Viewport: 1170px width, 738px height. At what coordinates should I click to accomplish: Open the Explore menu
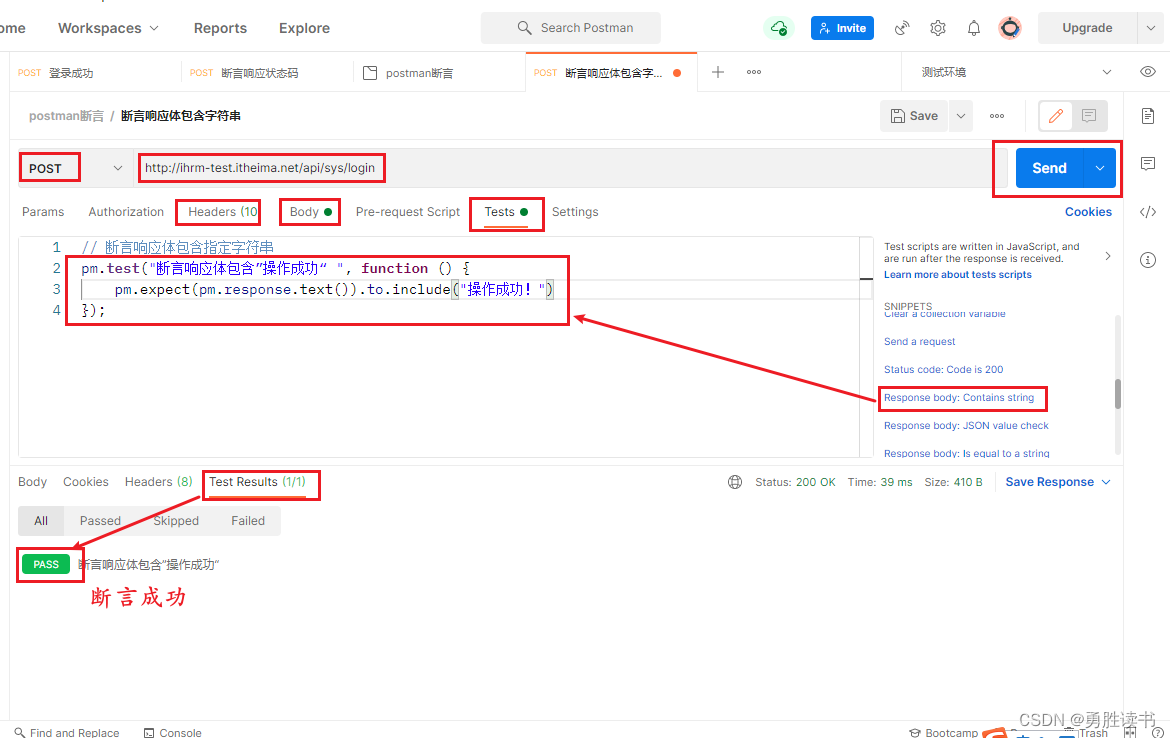(x=304, y=28)
